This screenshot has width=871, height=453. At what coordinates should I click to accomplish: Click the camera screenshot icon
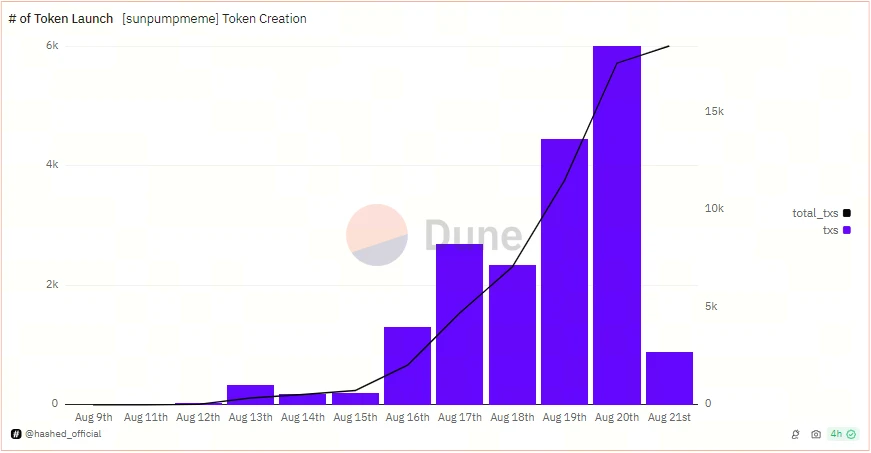click(815, 434)
